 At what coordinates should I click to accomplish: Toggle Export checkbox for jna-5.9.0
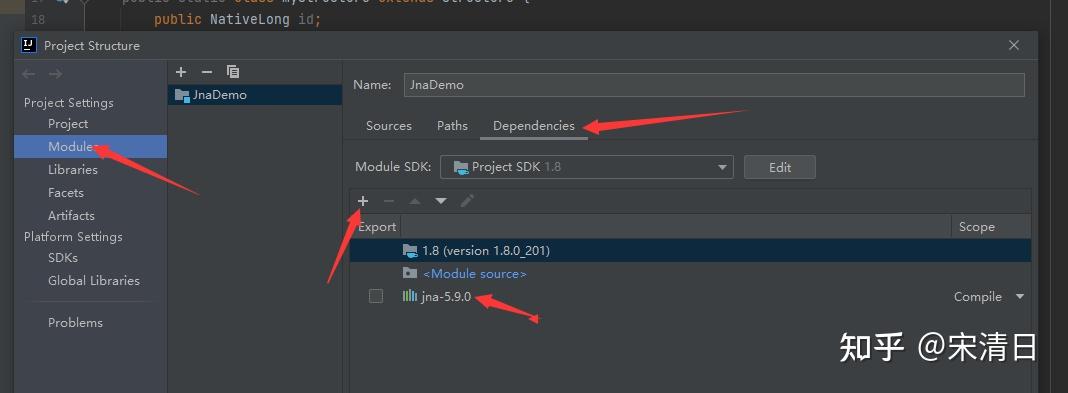click(376, 296)
